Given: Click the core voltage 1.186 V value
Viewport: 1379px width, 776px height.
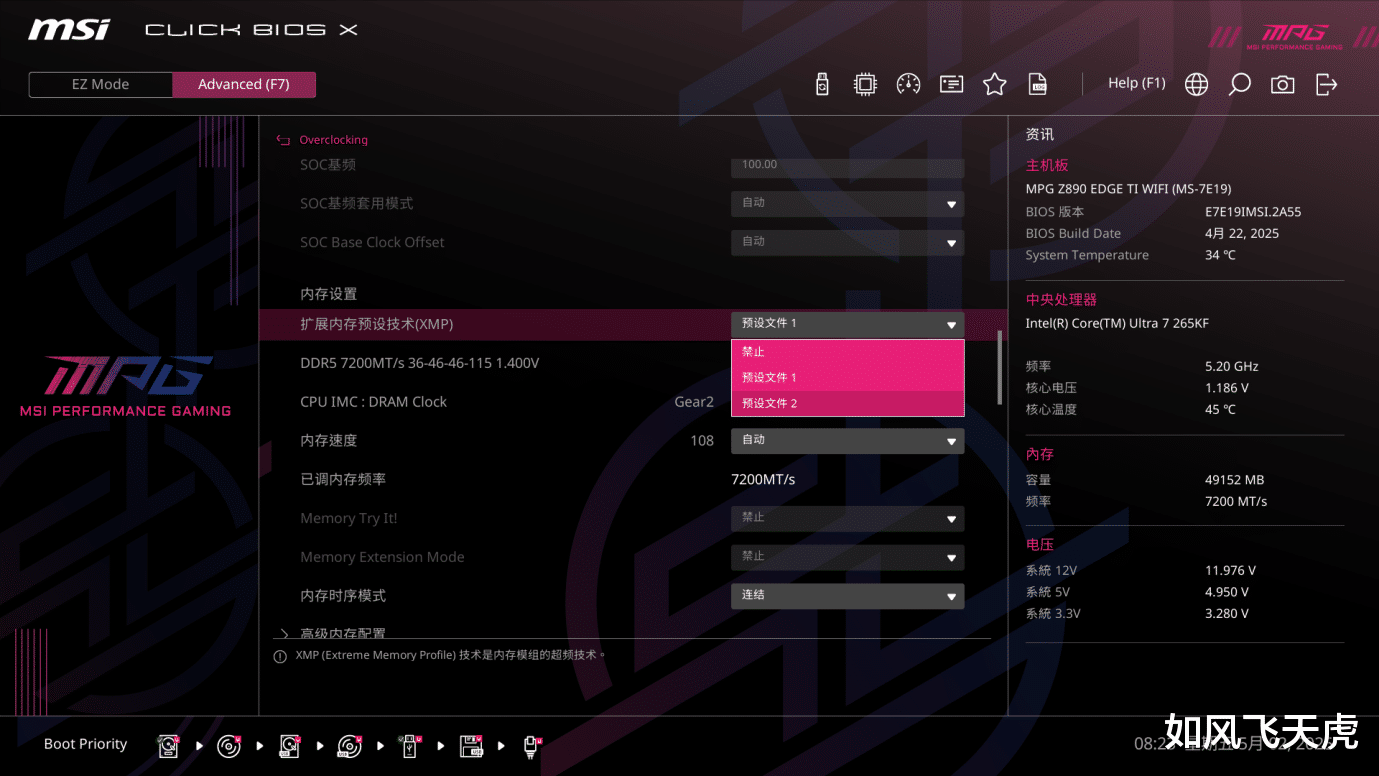Looking at the screenshot, I should [x=1227, y=388].
